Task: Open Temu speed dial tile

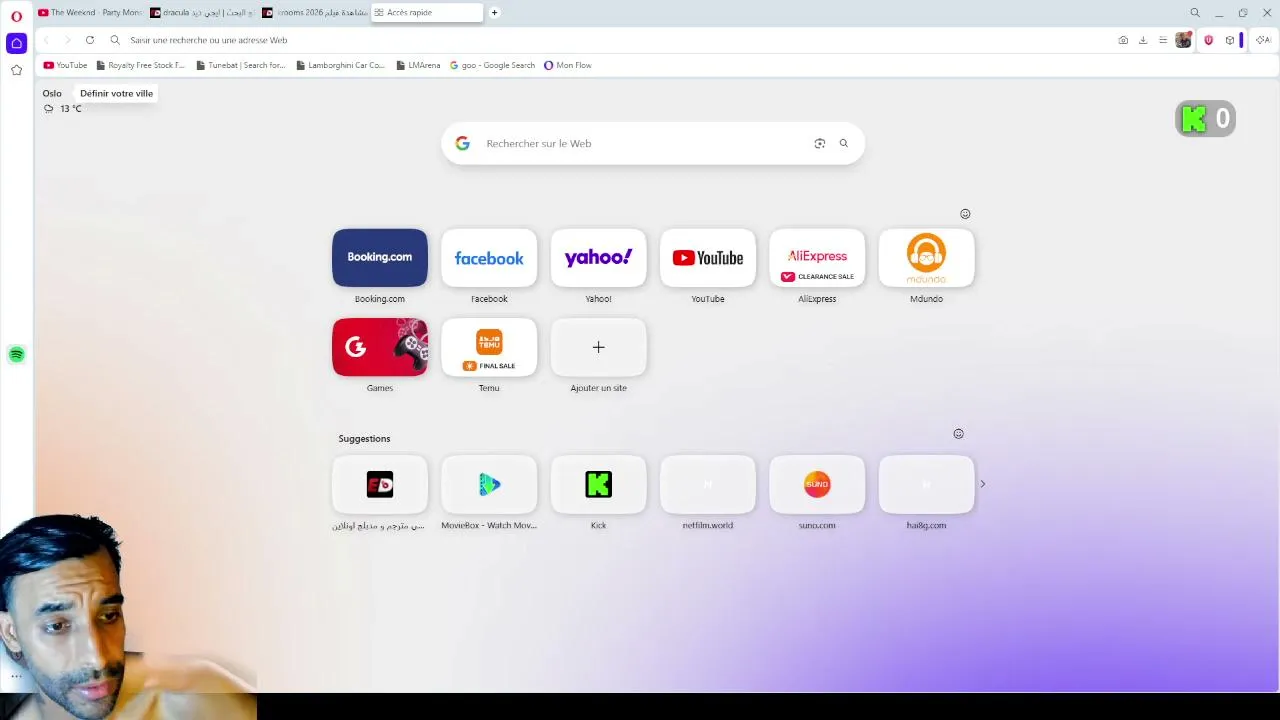Action: coord(489,347)
